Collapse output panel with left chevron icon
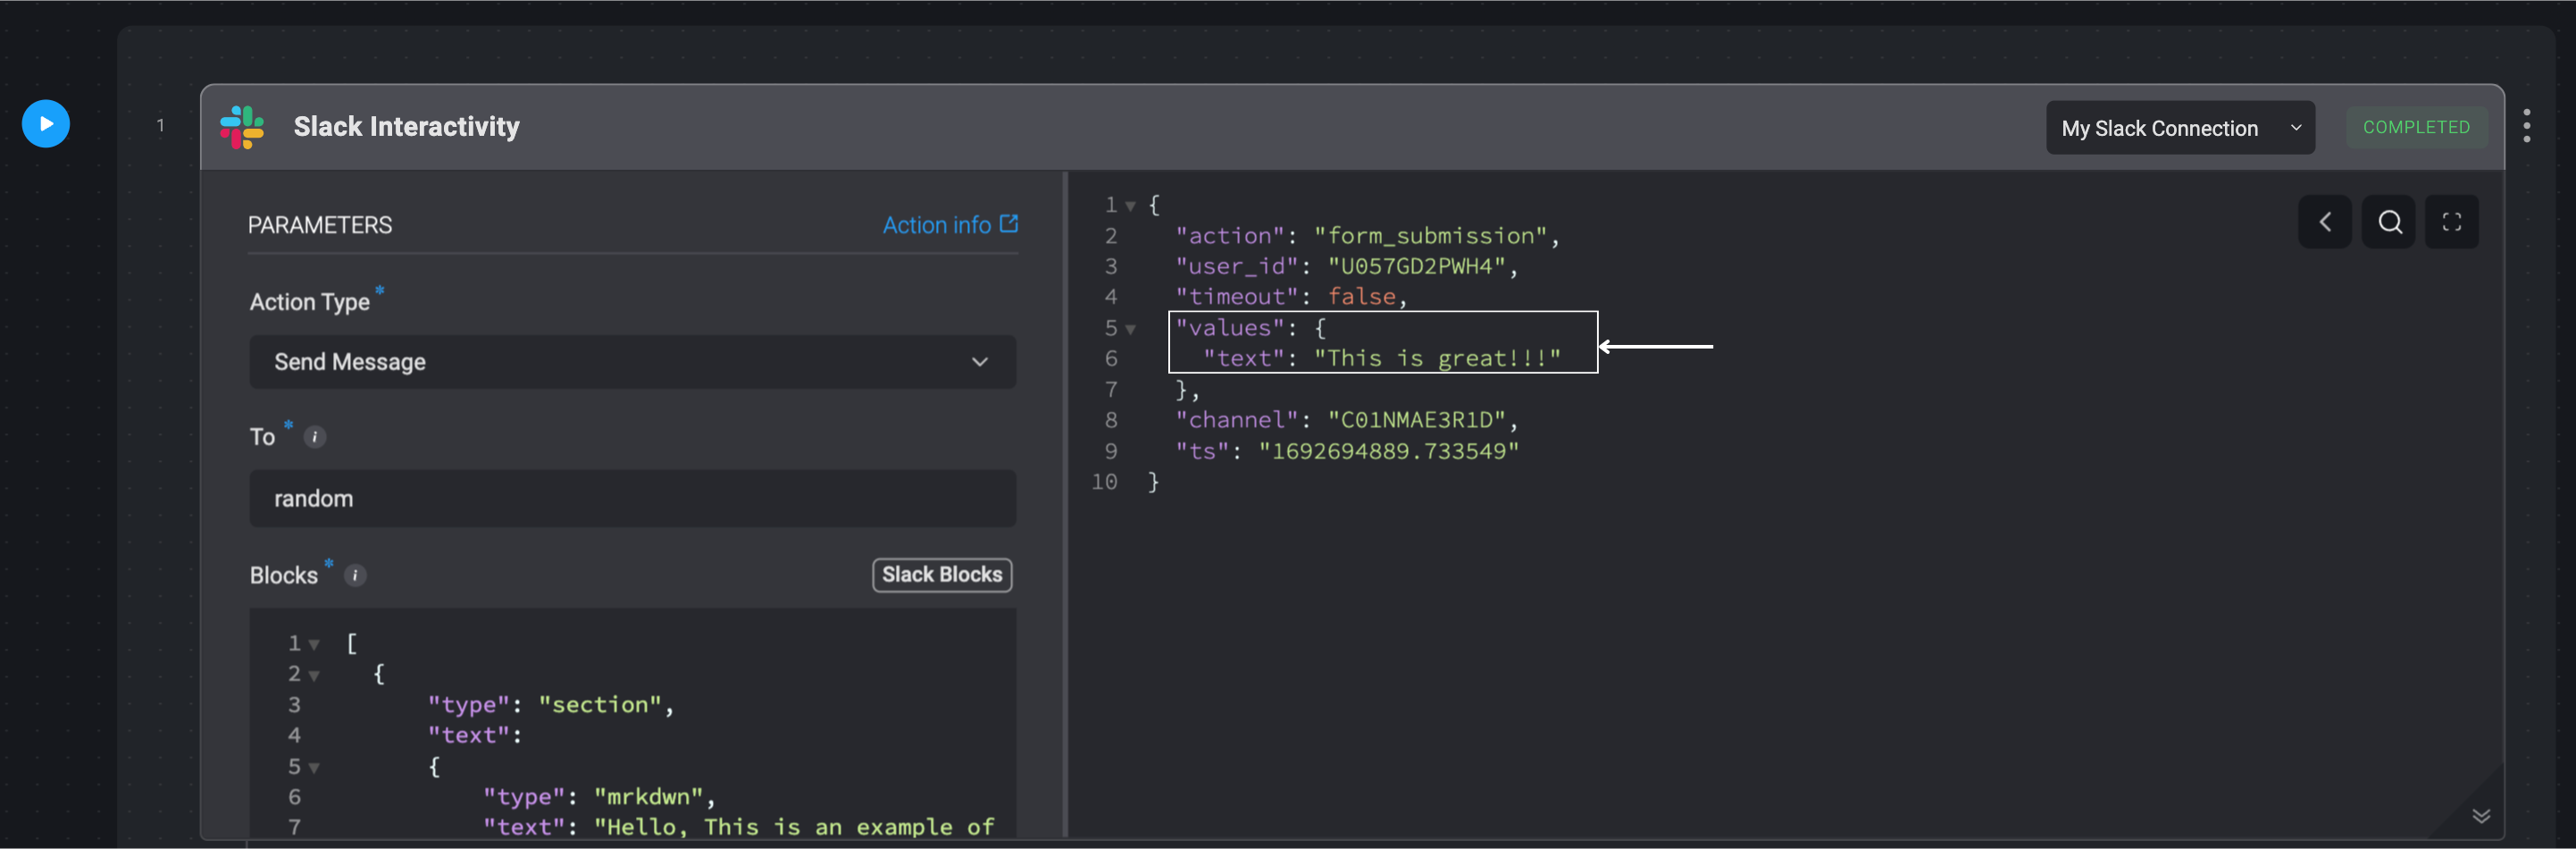The image size is (2576, 849). coord(2325,222)
